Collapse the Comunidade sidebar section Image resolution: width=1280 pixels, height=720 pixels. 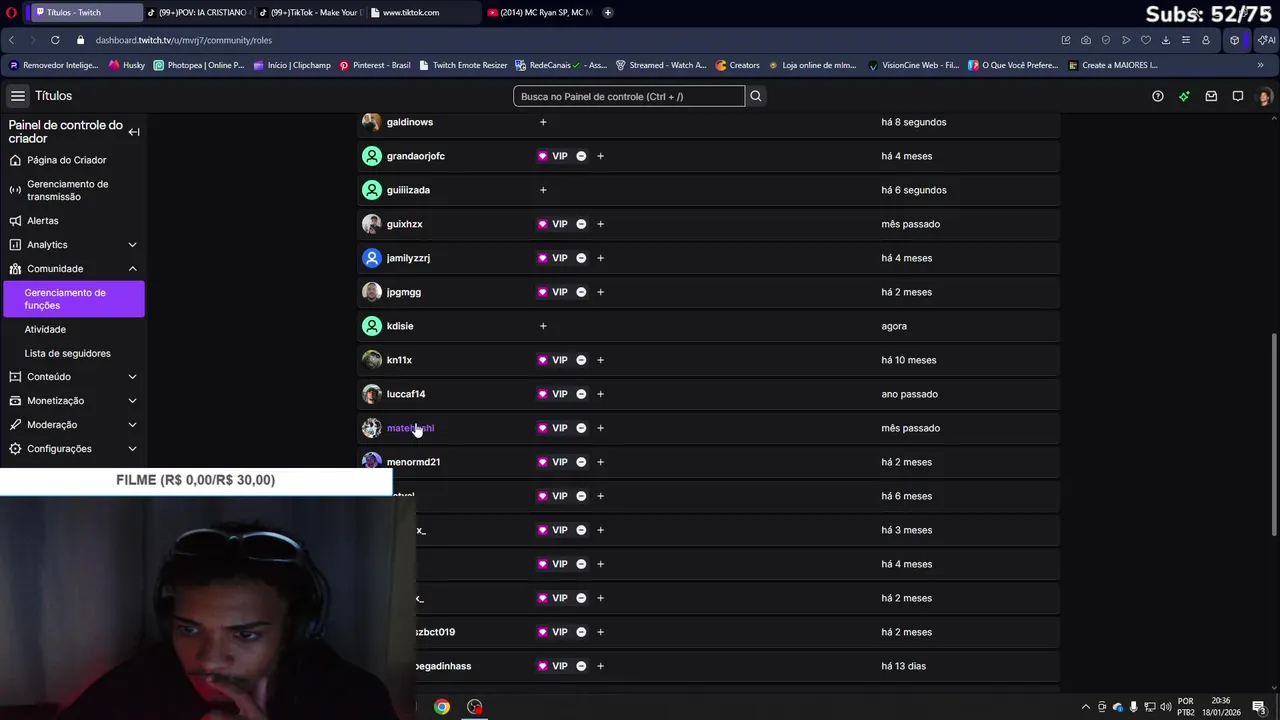[x=132, y=269]
